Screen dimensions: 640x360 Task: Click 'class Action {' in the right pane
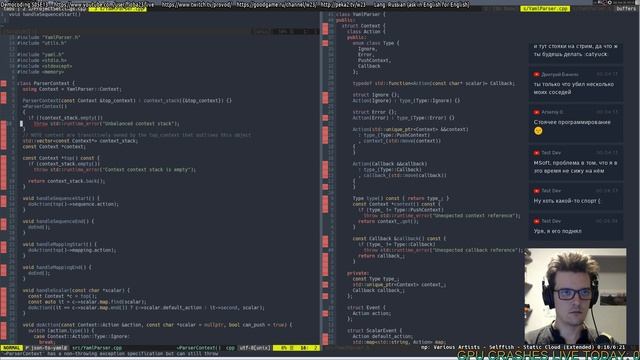(x=366, y=31)
